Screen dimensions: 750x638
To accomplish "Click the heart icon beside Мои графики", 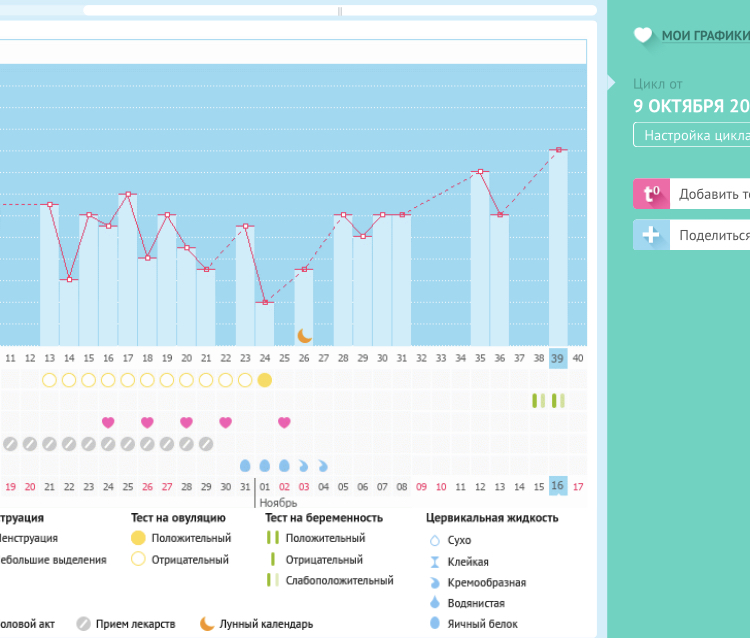I will click(x=643, y=36).
